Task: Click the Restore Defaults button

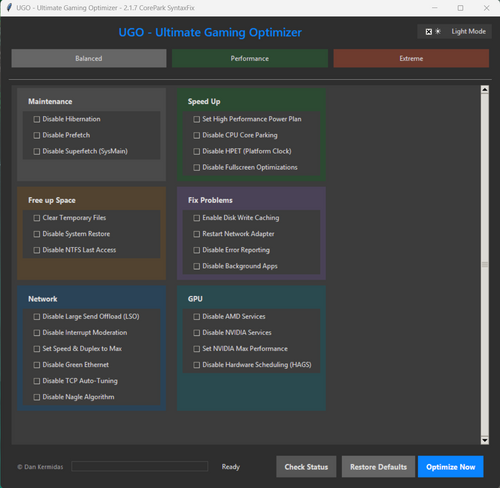Action: [378, 467]
